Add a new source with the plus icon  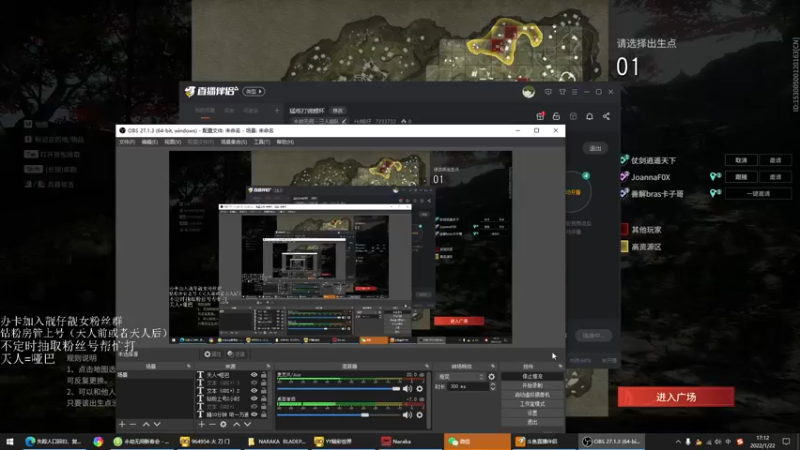click(202, 424)
